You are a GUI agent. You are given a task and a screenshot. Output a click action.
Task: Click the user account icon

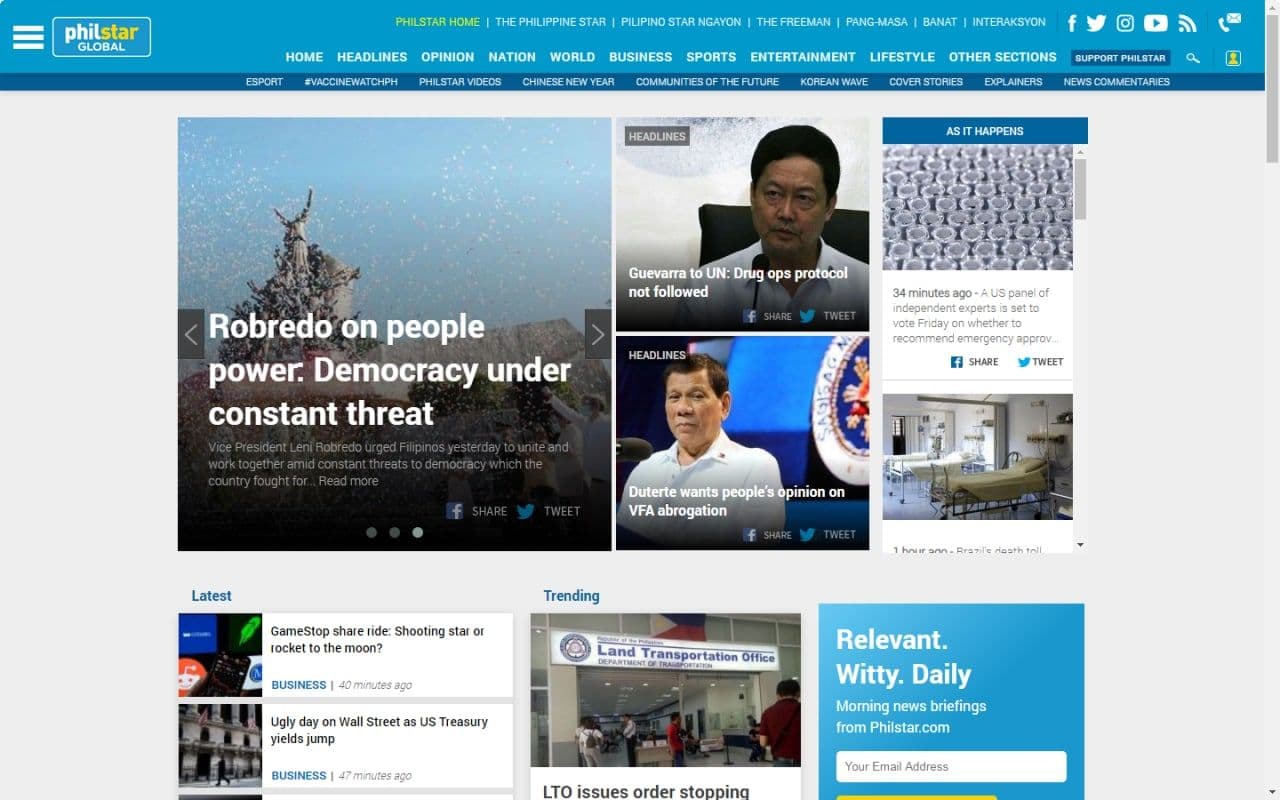(x=1233, y=58)
